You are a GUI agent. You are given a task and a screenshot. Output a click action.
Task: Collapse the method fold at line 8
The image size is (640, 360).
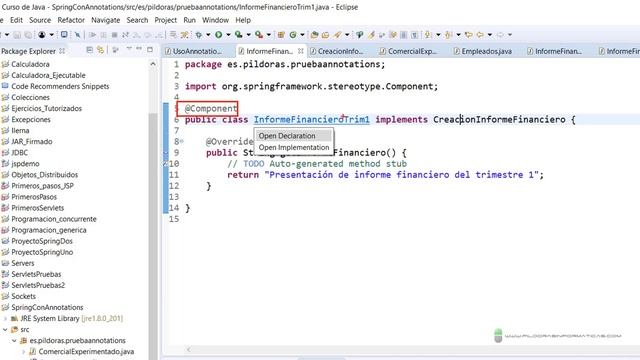click(182, 141)
